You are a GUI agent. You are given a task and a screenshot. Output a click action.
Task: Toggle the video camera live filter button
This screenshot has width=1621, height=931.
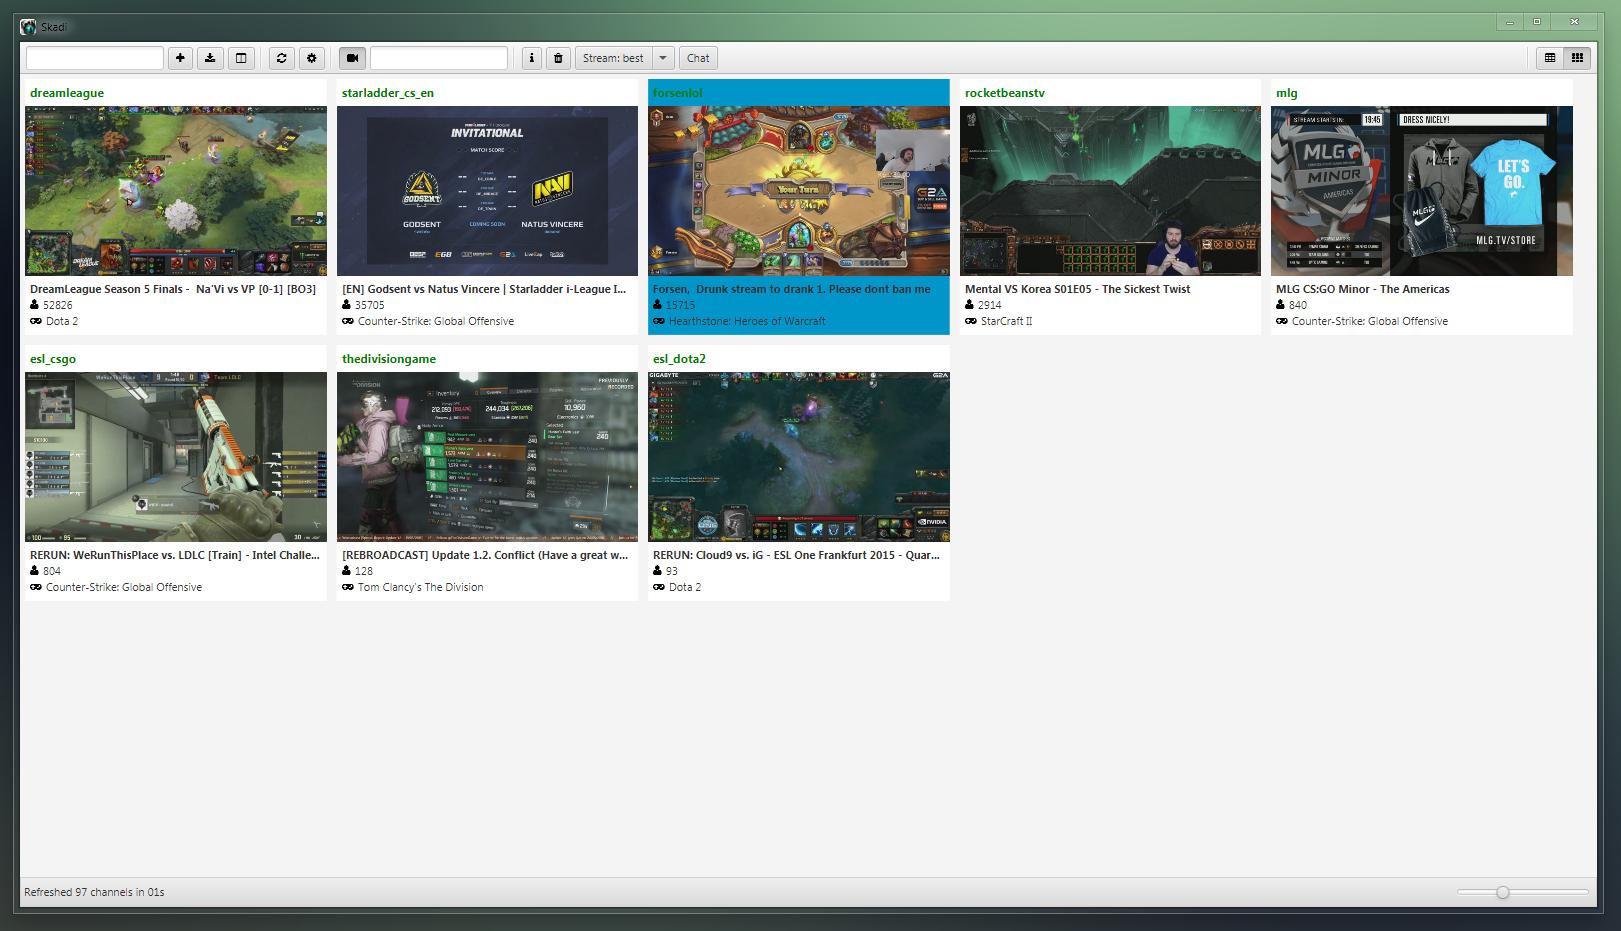click(x=352, y=58)
